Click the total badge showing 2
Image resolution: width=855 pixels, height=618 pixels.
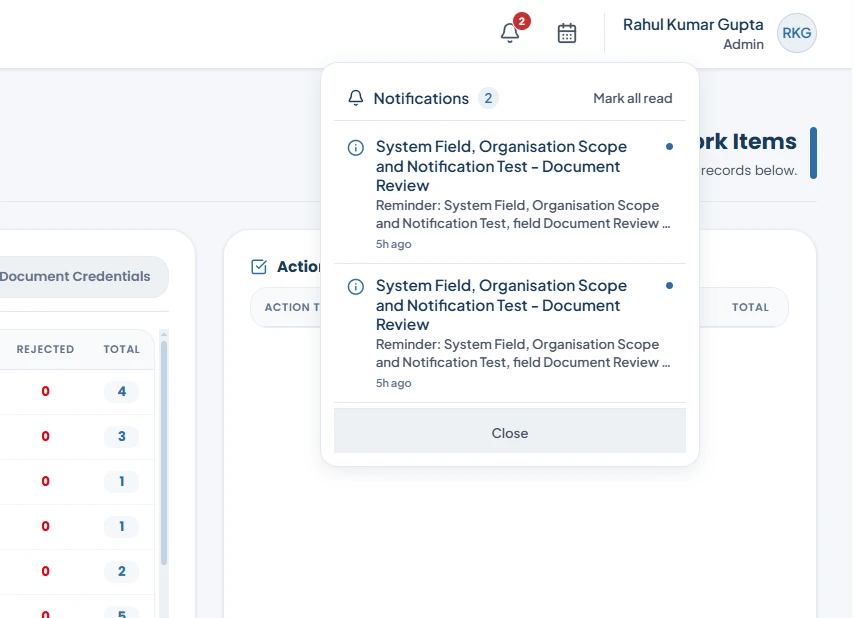(122, 571)
